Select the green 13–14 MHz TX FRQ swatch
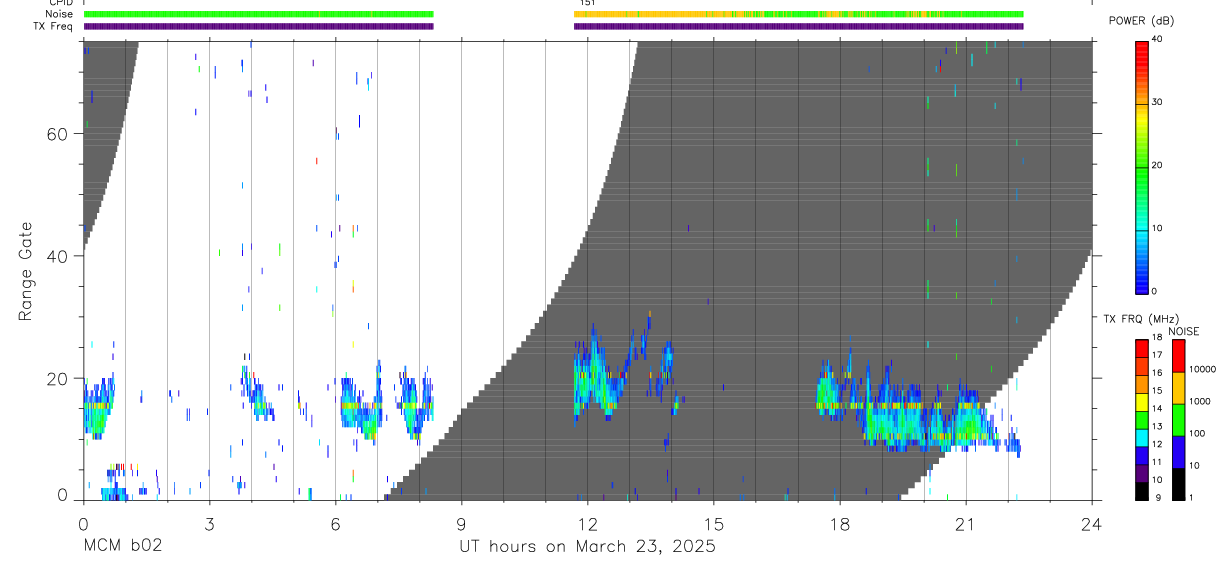This screenshot has height=567, width=1228. pos(1141,420)
